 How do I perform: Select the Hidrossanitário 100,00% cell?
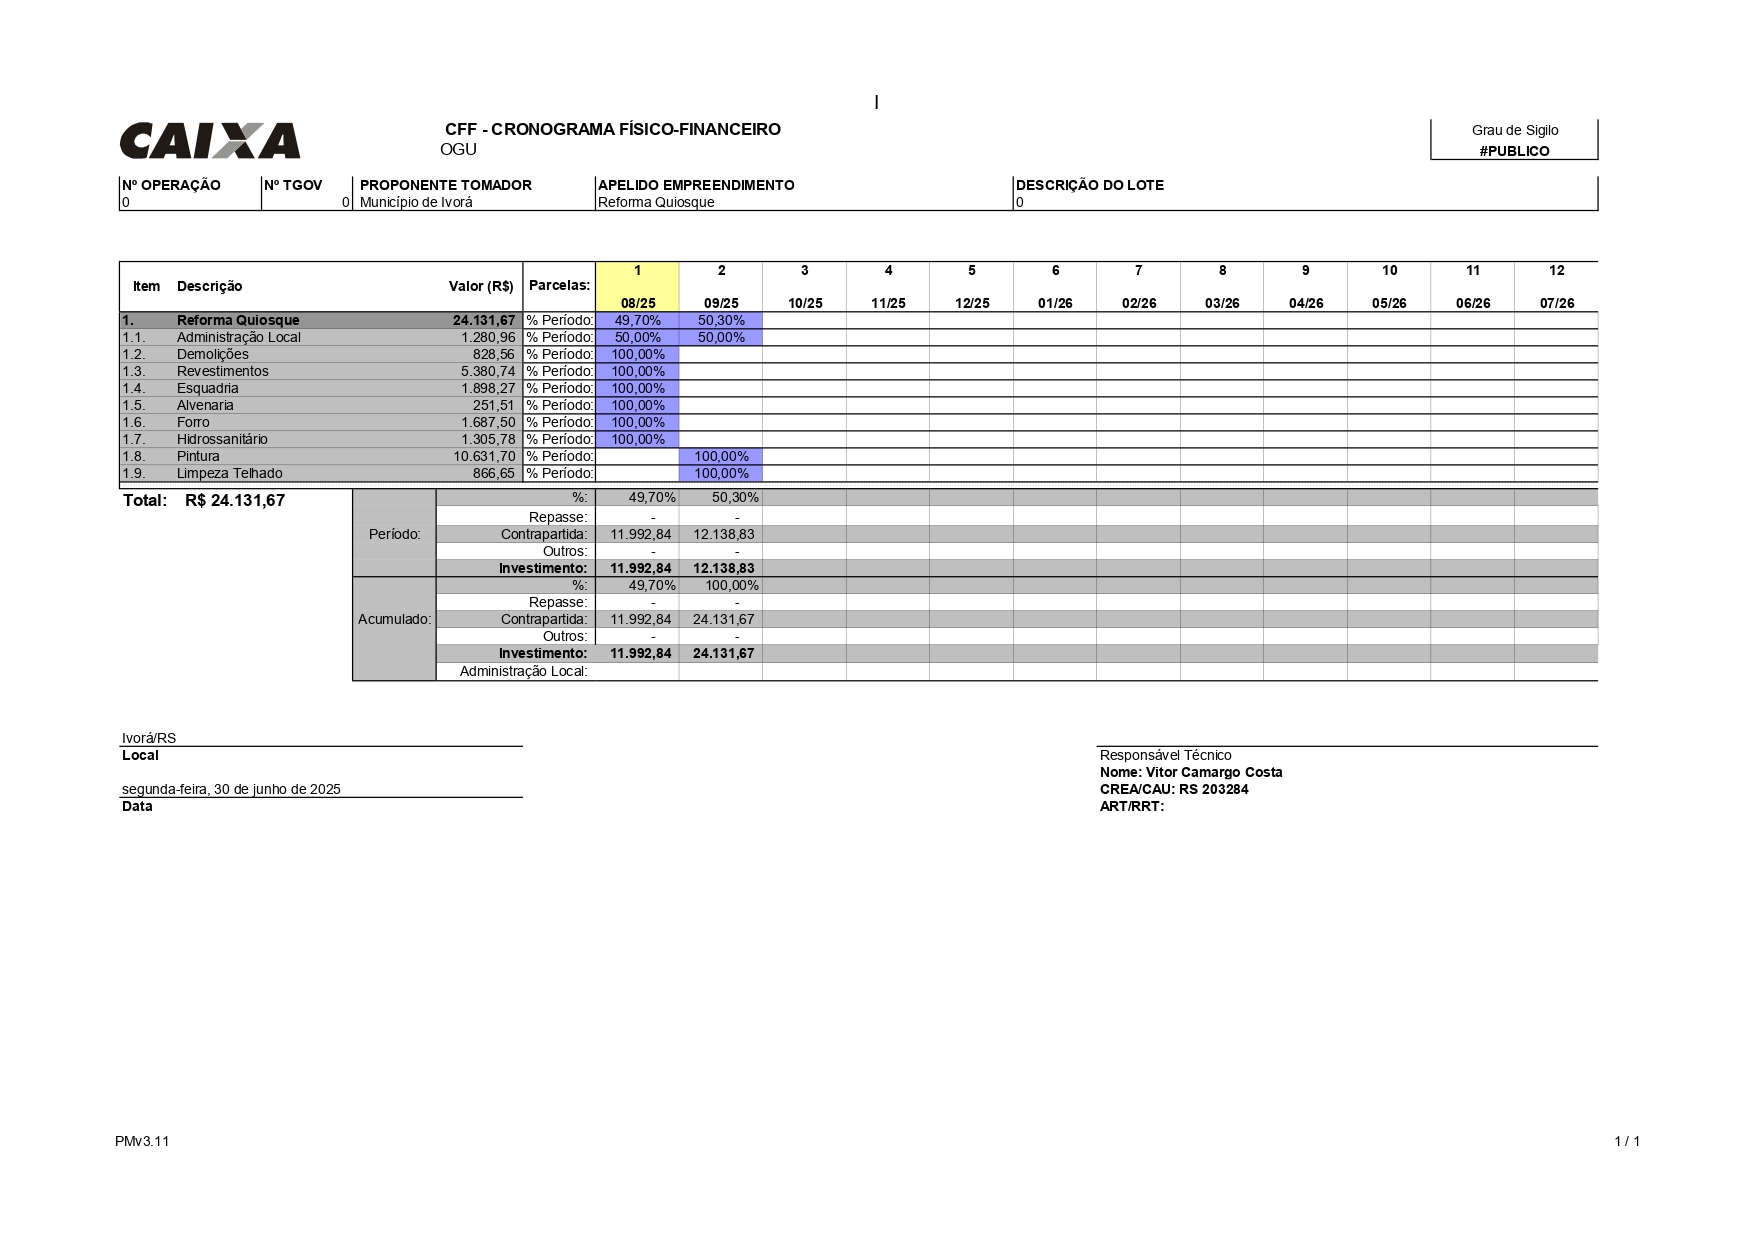click(638, 439)
